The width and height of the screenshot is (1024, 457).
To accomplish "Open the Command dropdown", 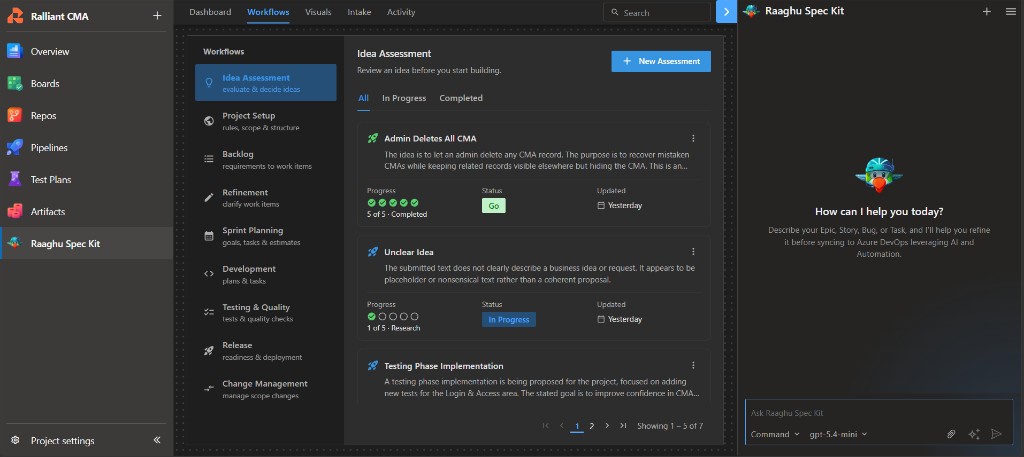I will pos(775,434).
